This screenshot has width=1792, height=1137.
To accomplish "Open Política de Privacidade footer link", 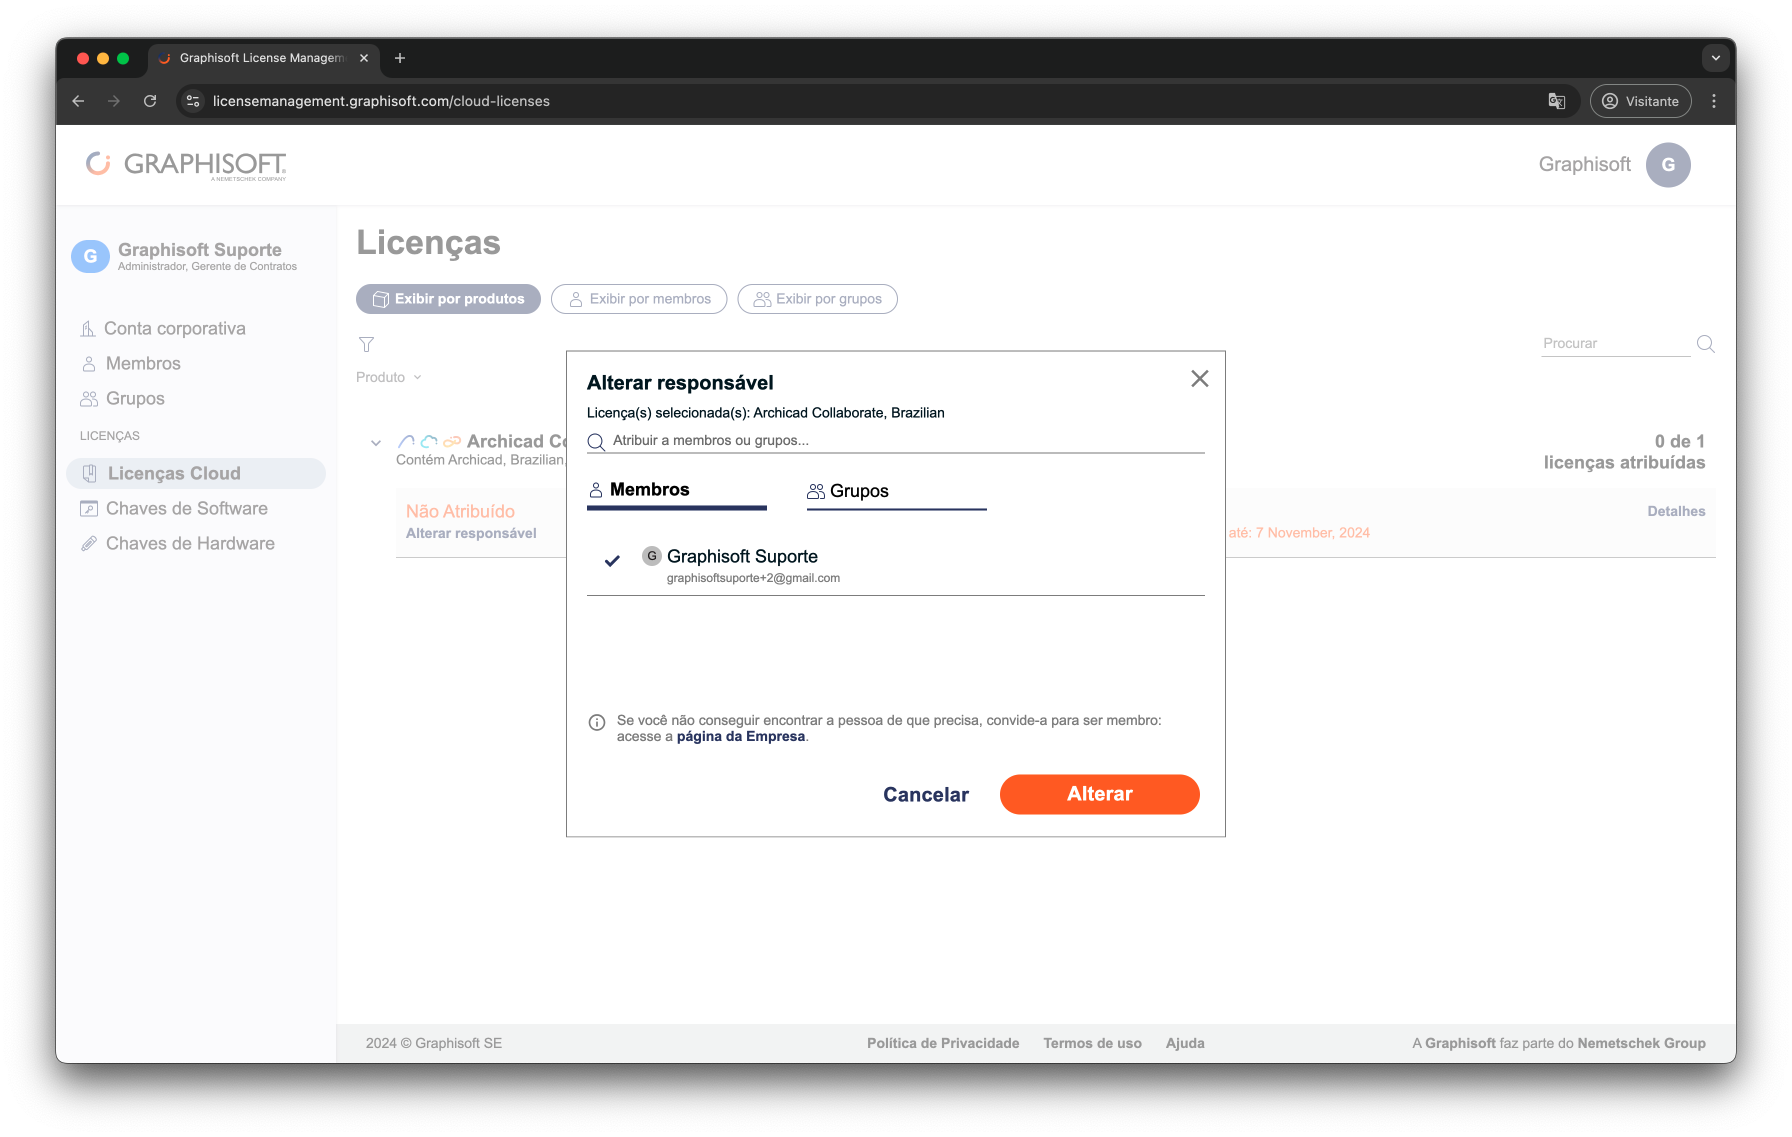I will pos(943,1044).
